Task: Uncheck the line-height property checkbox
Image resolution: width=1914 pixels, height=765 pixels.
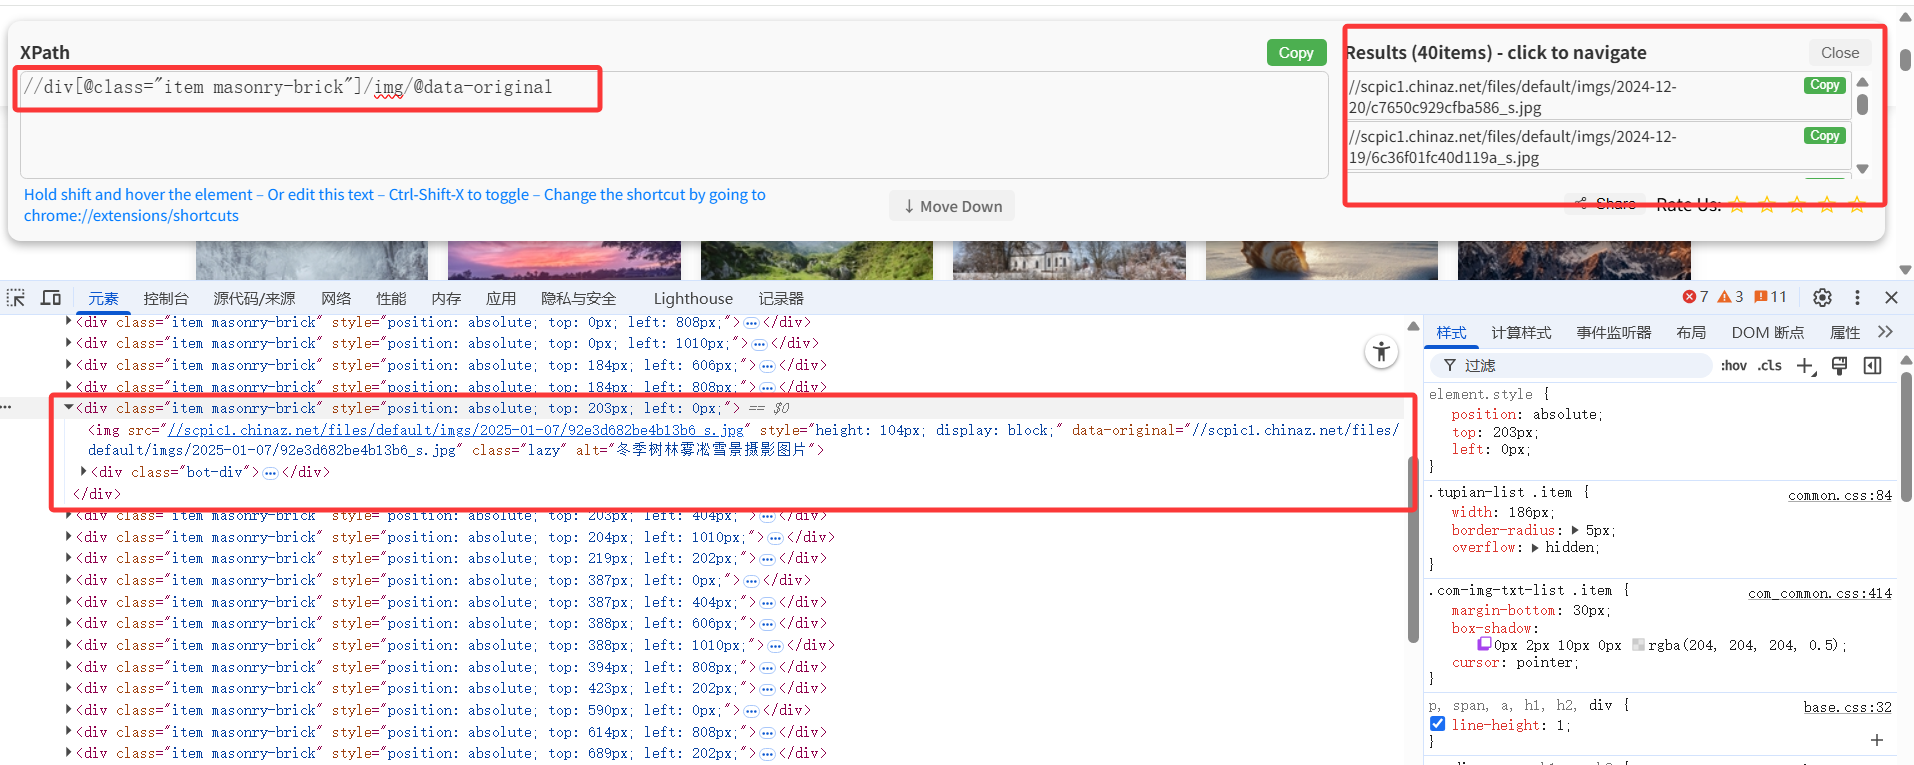Action: tap(1437, 724)
